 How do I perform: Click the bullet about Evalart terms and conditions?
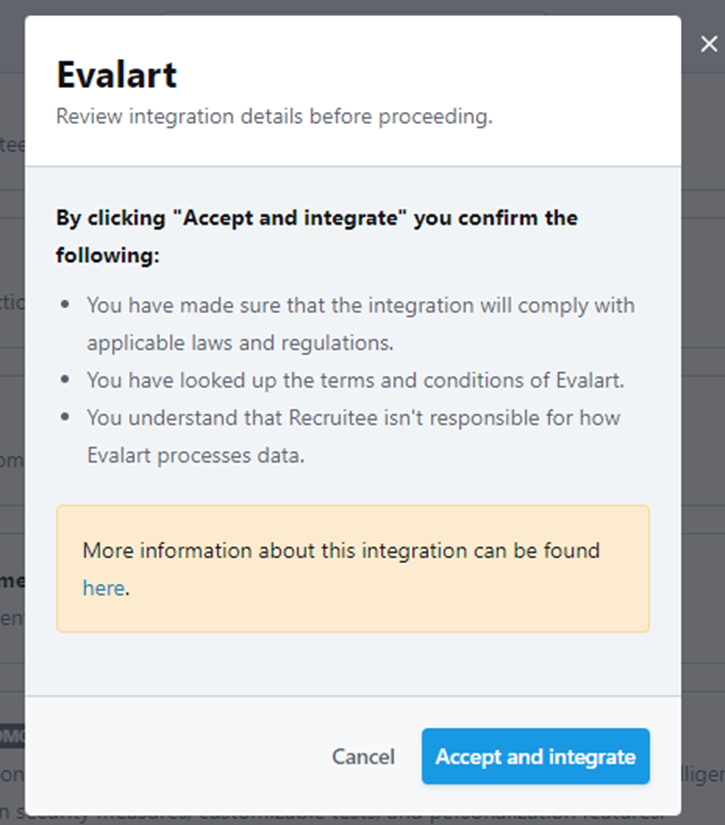click(x=355, y=380)
